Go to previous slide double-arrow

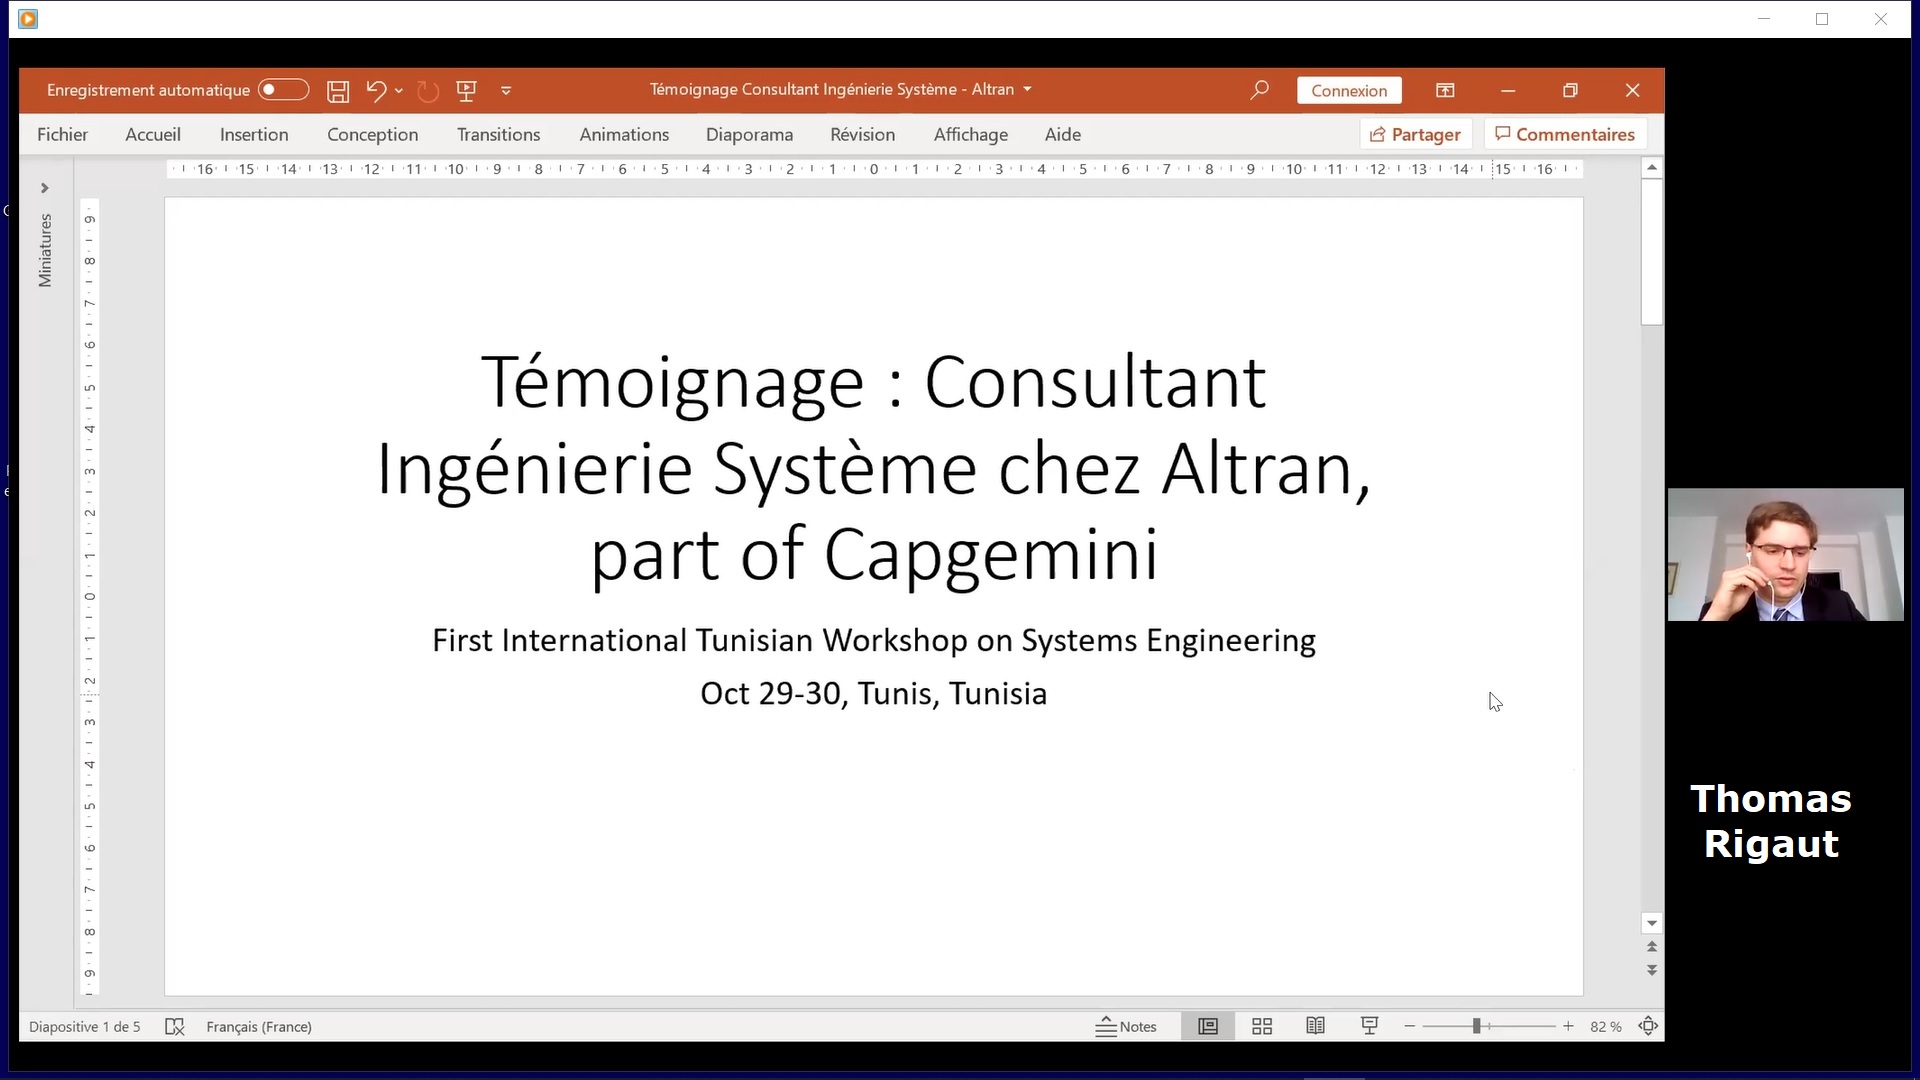click(x=1652, y=946)
